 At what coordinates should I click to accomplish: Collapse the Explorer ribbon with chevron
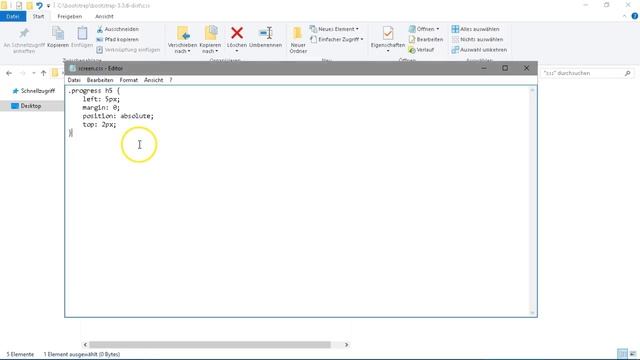click(x=624, y=16)
